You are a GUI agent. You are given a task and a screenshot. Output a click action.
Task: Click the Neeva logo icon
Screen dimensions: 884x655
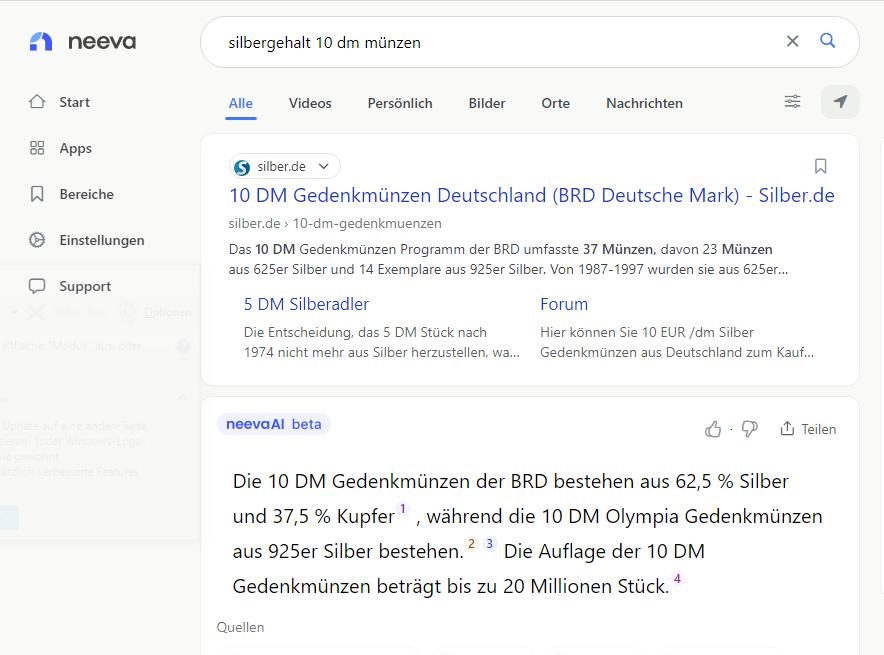pyautogui.click(x=41, y=42)
